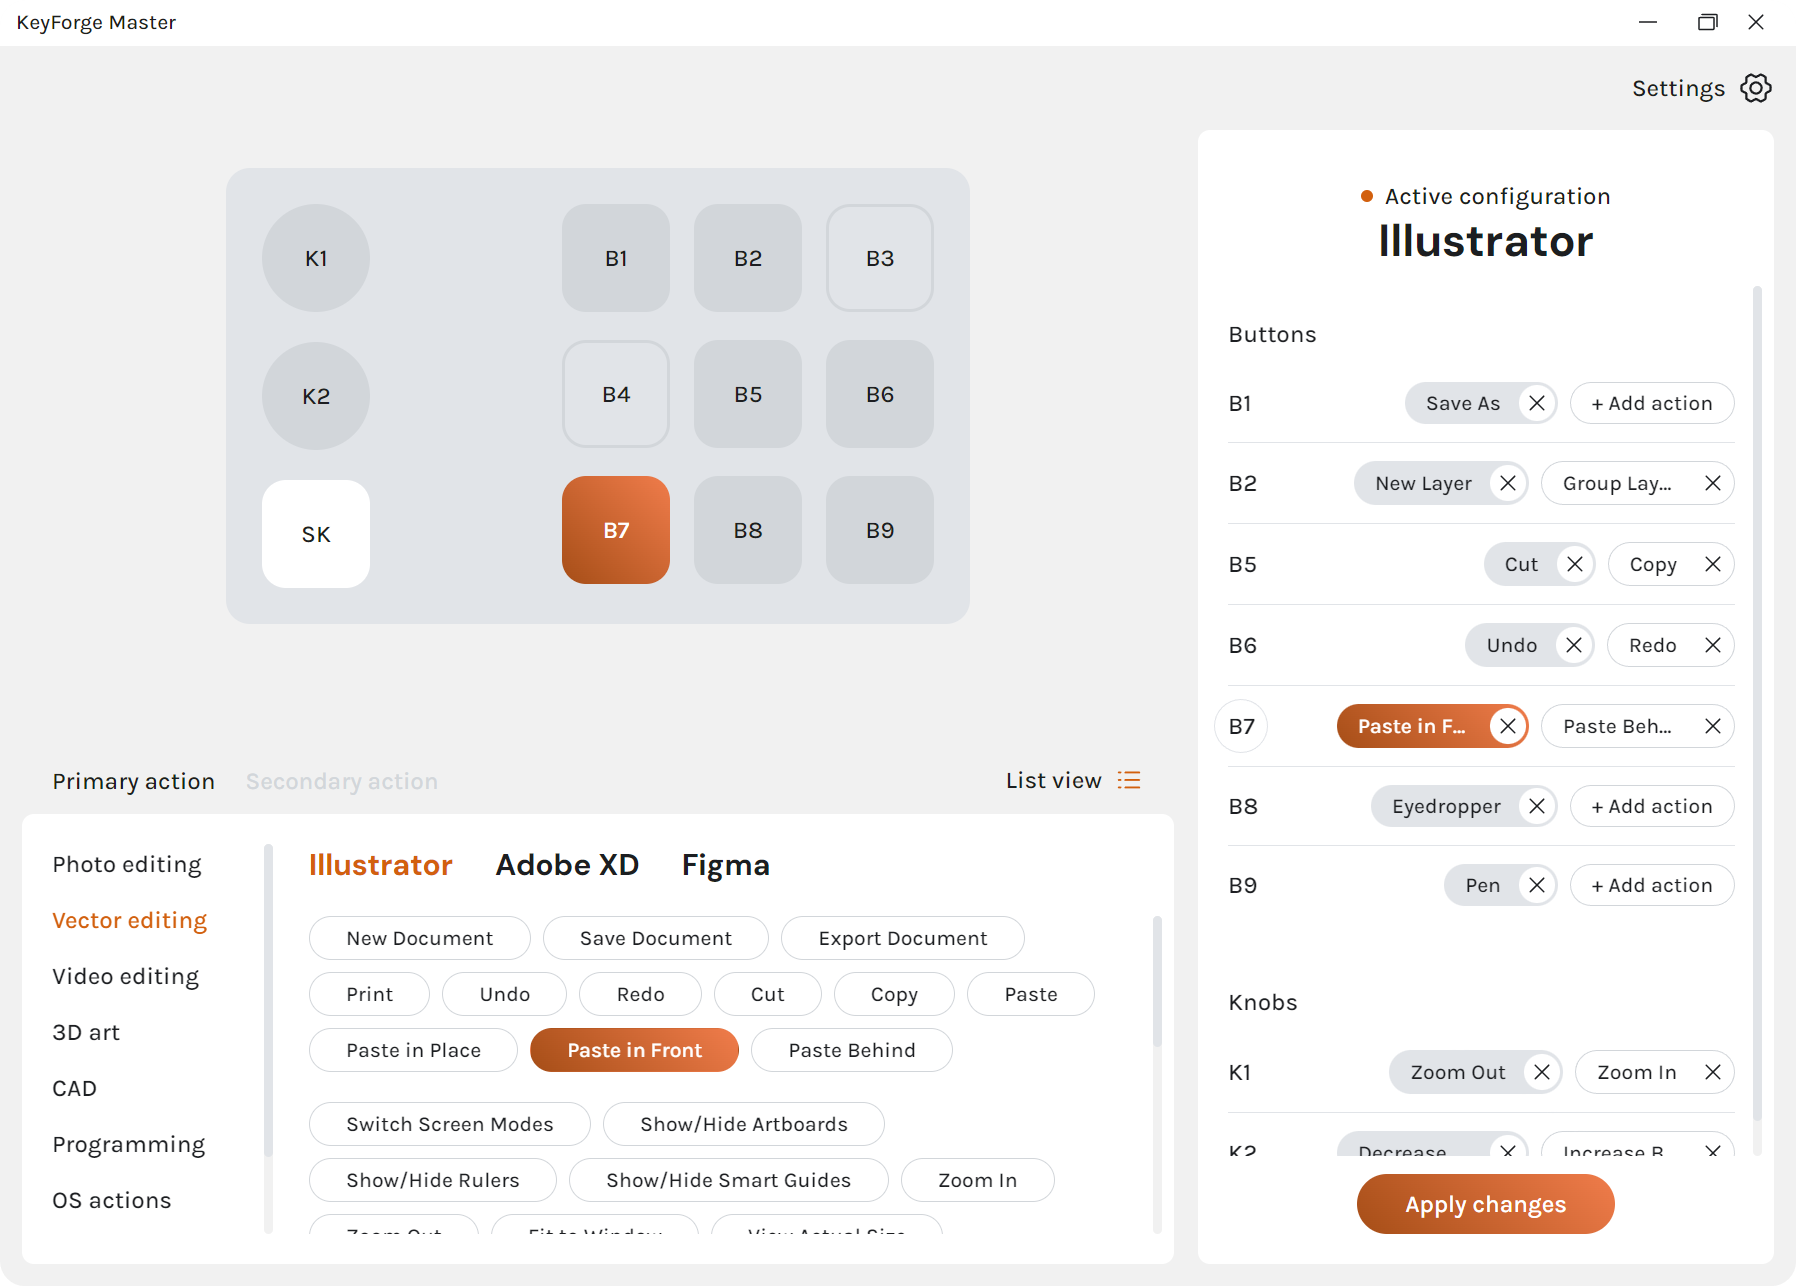Select the B7 row label in configuration
1796x1286 pixels.
(1241, 726)
